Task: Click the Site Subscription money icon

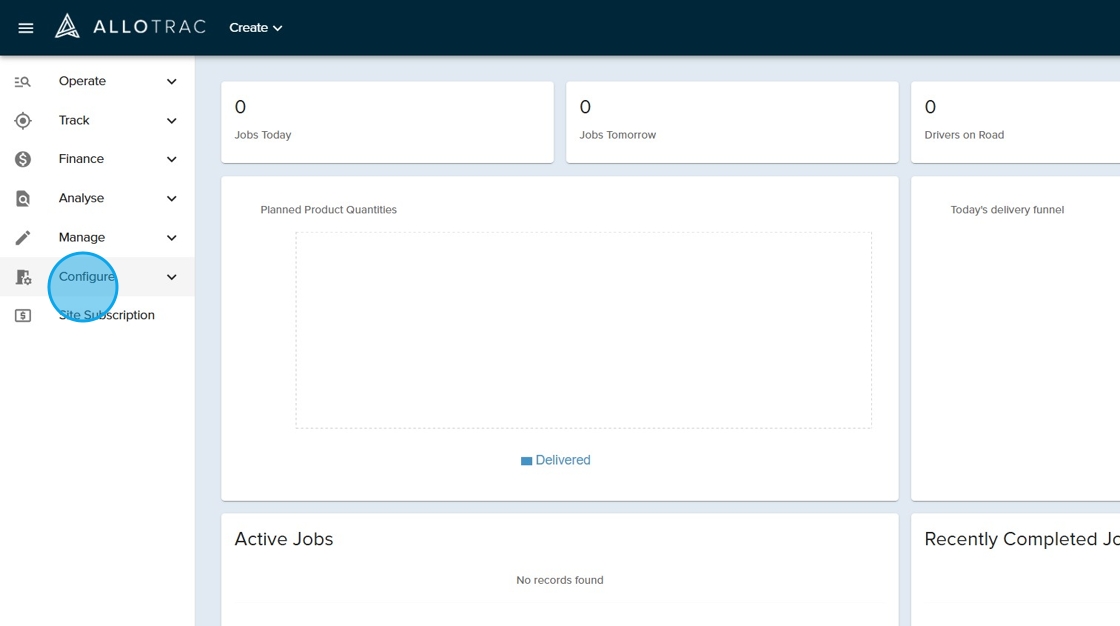Action: pos(23,316)
